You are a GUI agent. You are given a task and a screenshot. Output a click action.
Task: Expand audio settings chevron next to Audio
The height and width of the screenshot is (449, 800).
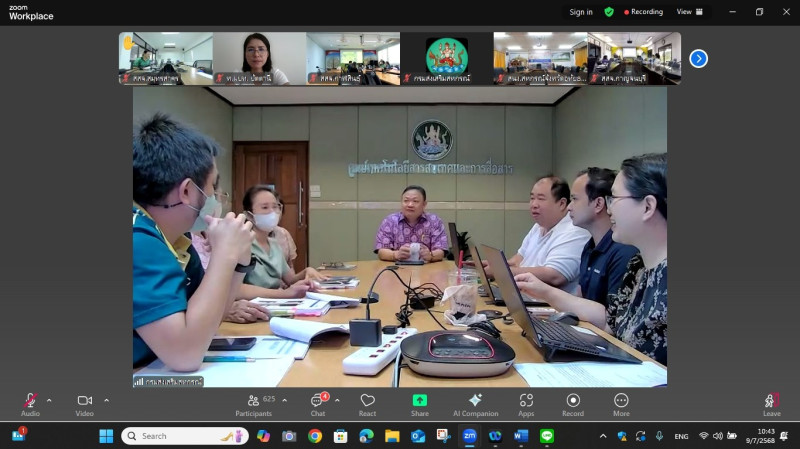51,400
